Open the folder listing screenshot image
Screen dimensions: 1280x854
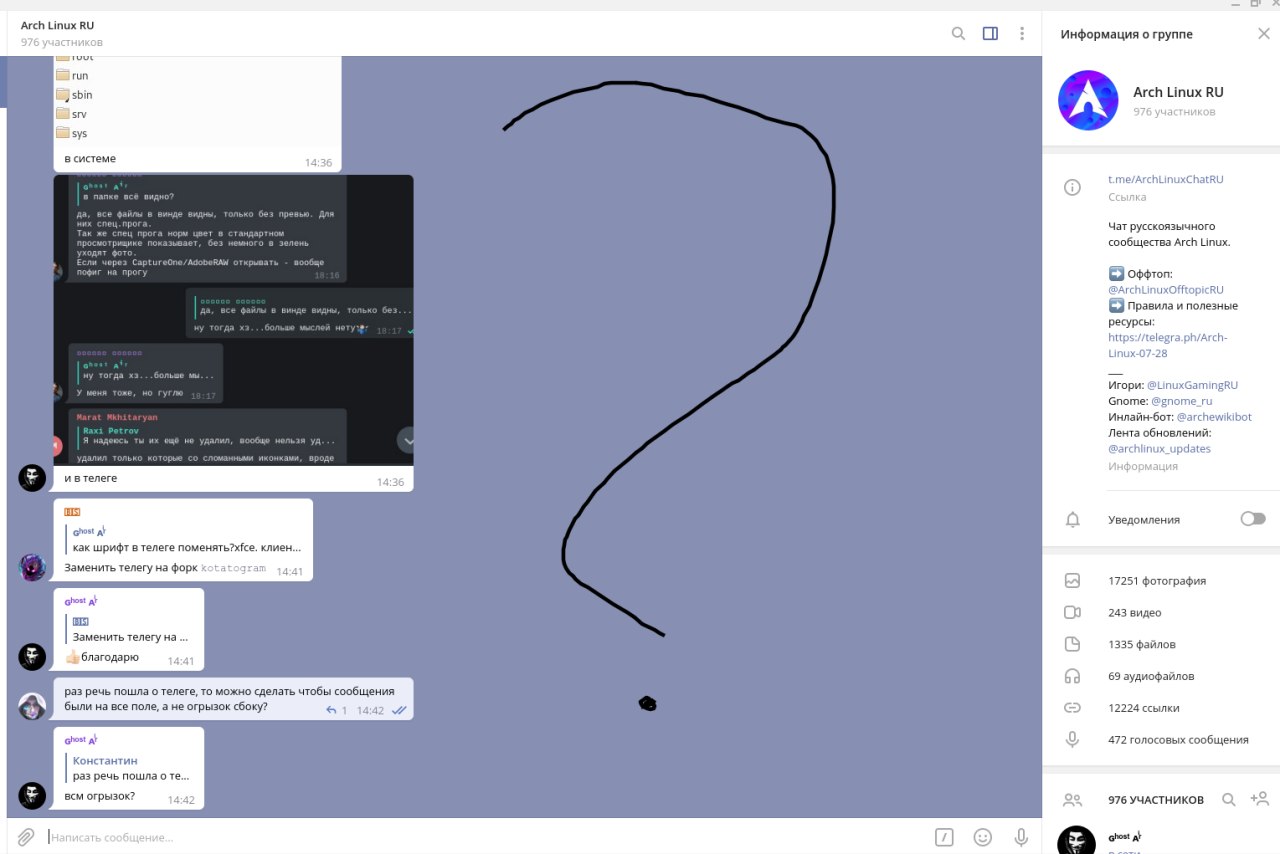tap(197, 101)
